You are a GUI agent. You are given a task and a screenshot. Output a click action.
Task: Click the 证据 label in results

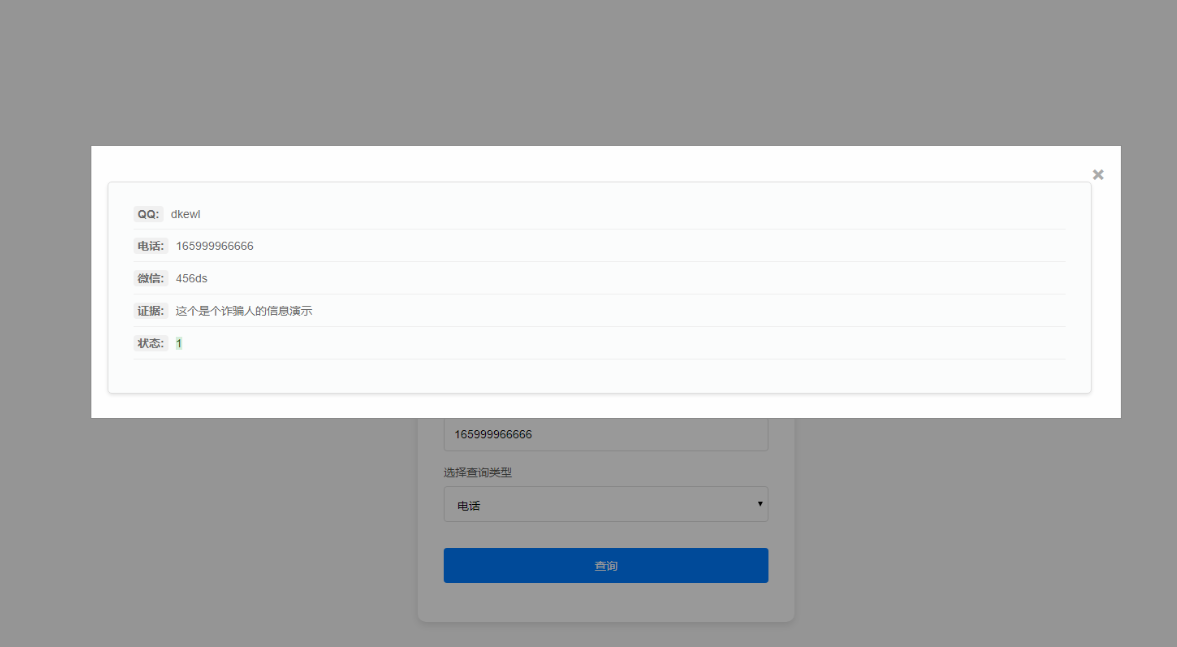(150, 311)
